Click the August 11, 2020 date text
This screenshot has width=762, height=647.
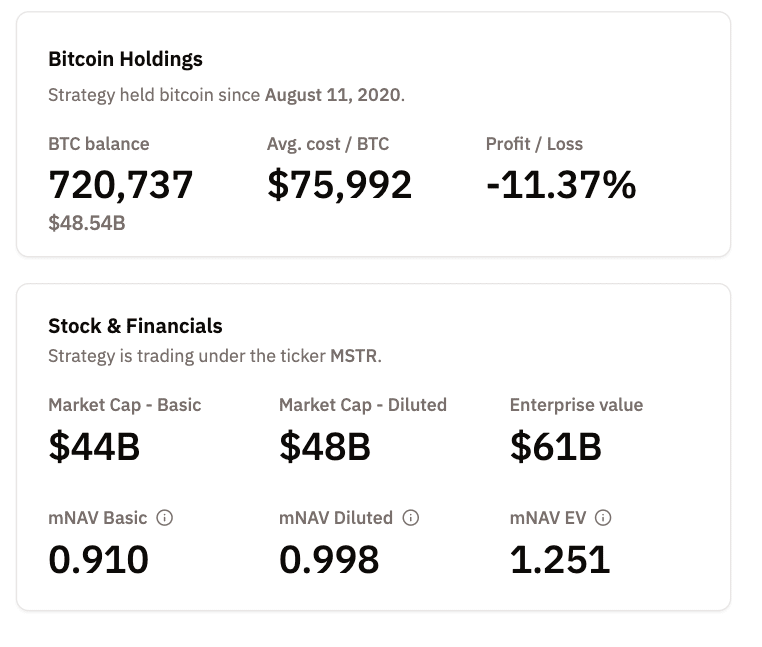(x=333, y=96)
